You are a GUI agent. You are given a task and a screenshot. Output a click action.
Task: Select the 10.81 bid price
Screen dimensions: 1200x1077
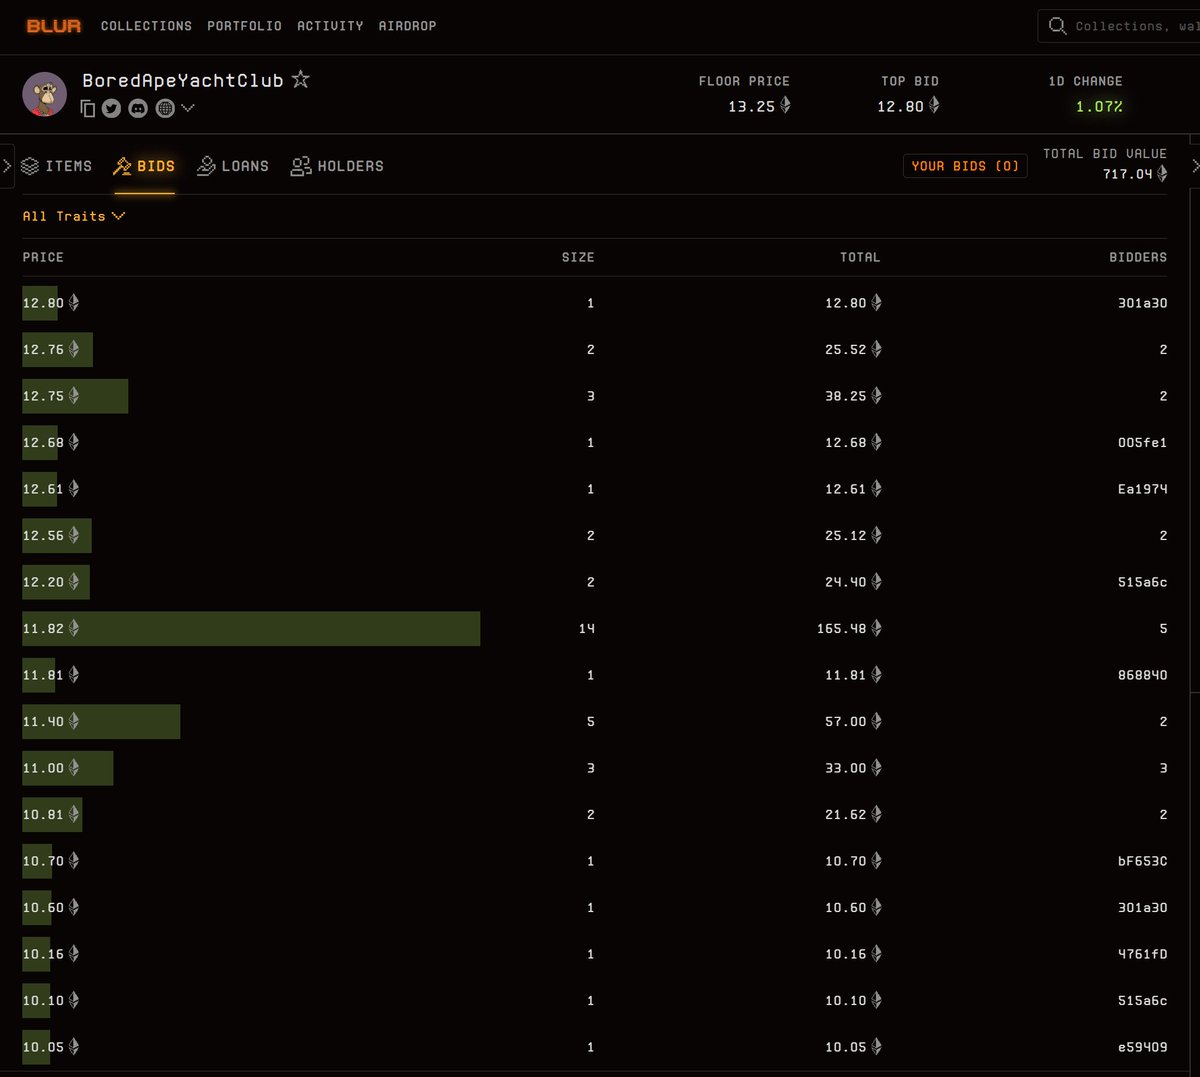pyautogui.click(x=43, y=814)
